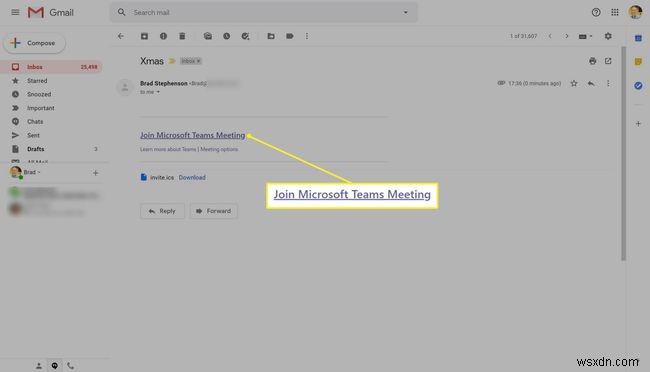Click the Forward button
This screenshot has height=372, width=650.
(x=213, y=211)
